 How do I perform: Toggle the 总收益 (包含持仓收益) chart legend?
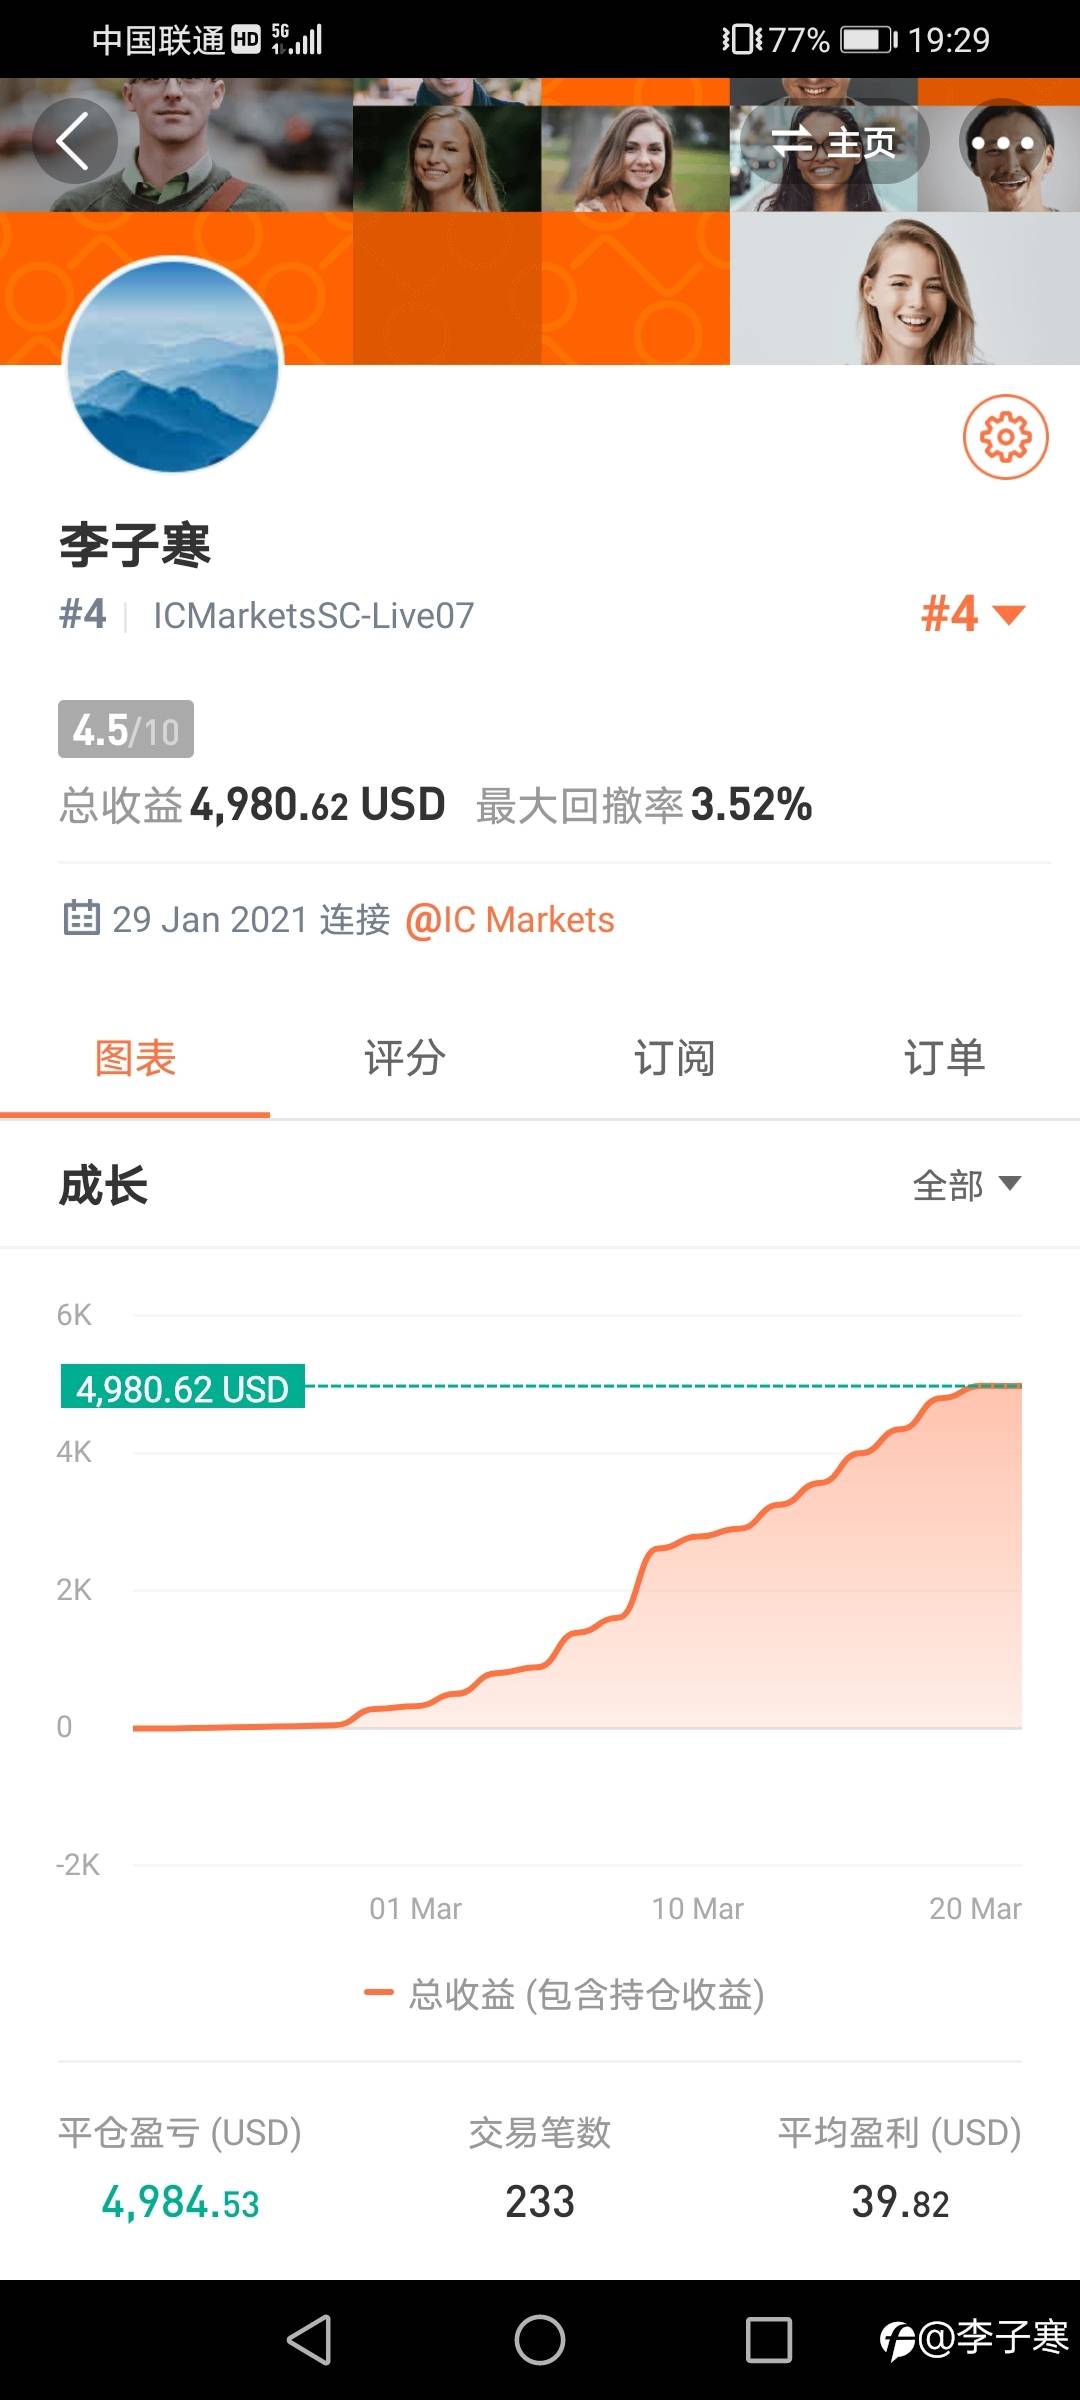tap(565, 1994)
